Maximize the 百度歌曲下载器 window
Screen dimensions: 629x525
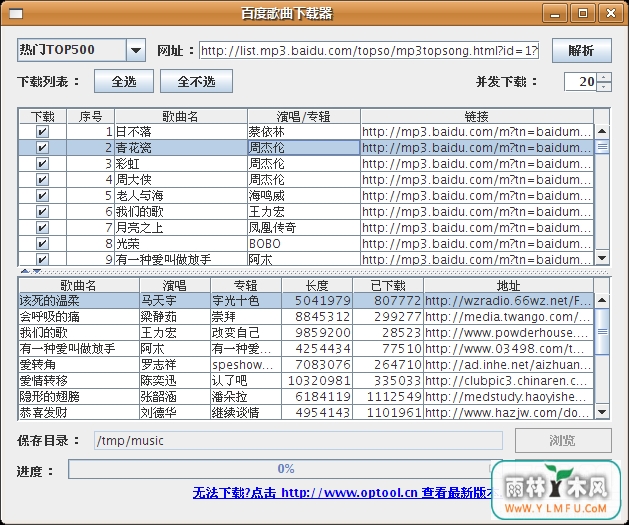tap(582, 14)
